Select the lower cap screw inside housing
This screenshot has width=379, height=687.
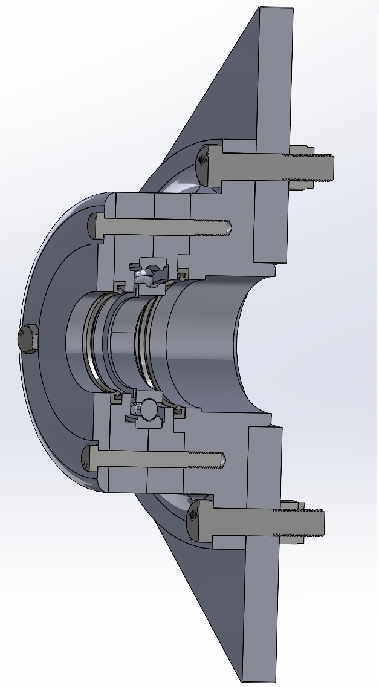[x=153, y=459]
